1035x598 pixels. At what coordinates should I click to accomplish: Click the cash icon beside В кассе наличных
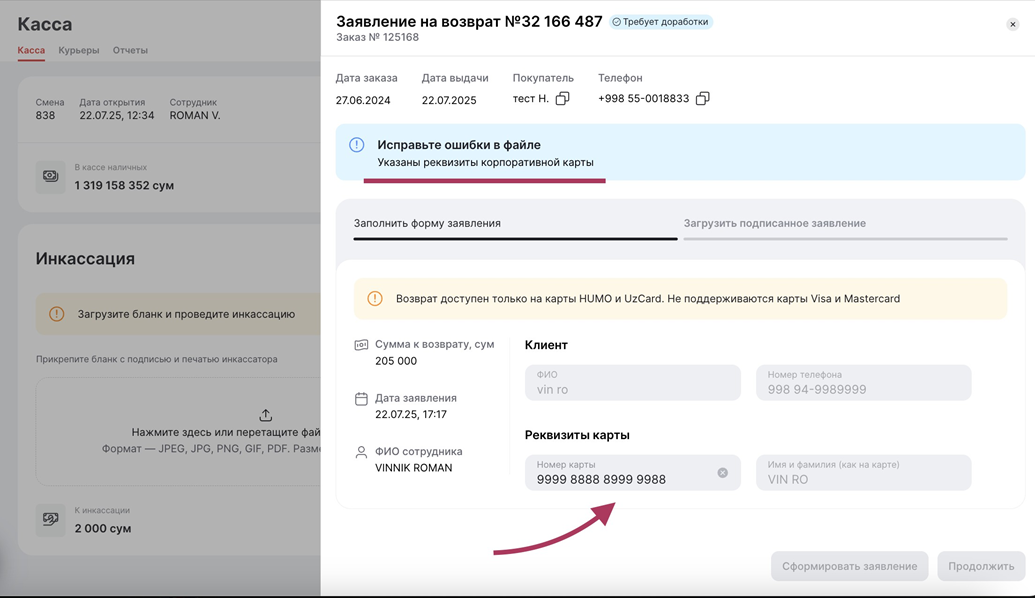(x=51, y=177)
